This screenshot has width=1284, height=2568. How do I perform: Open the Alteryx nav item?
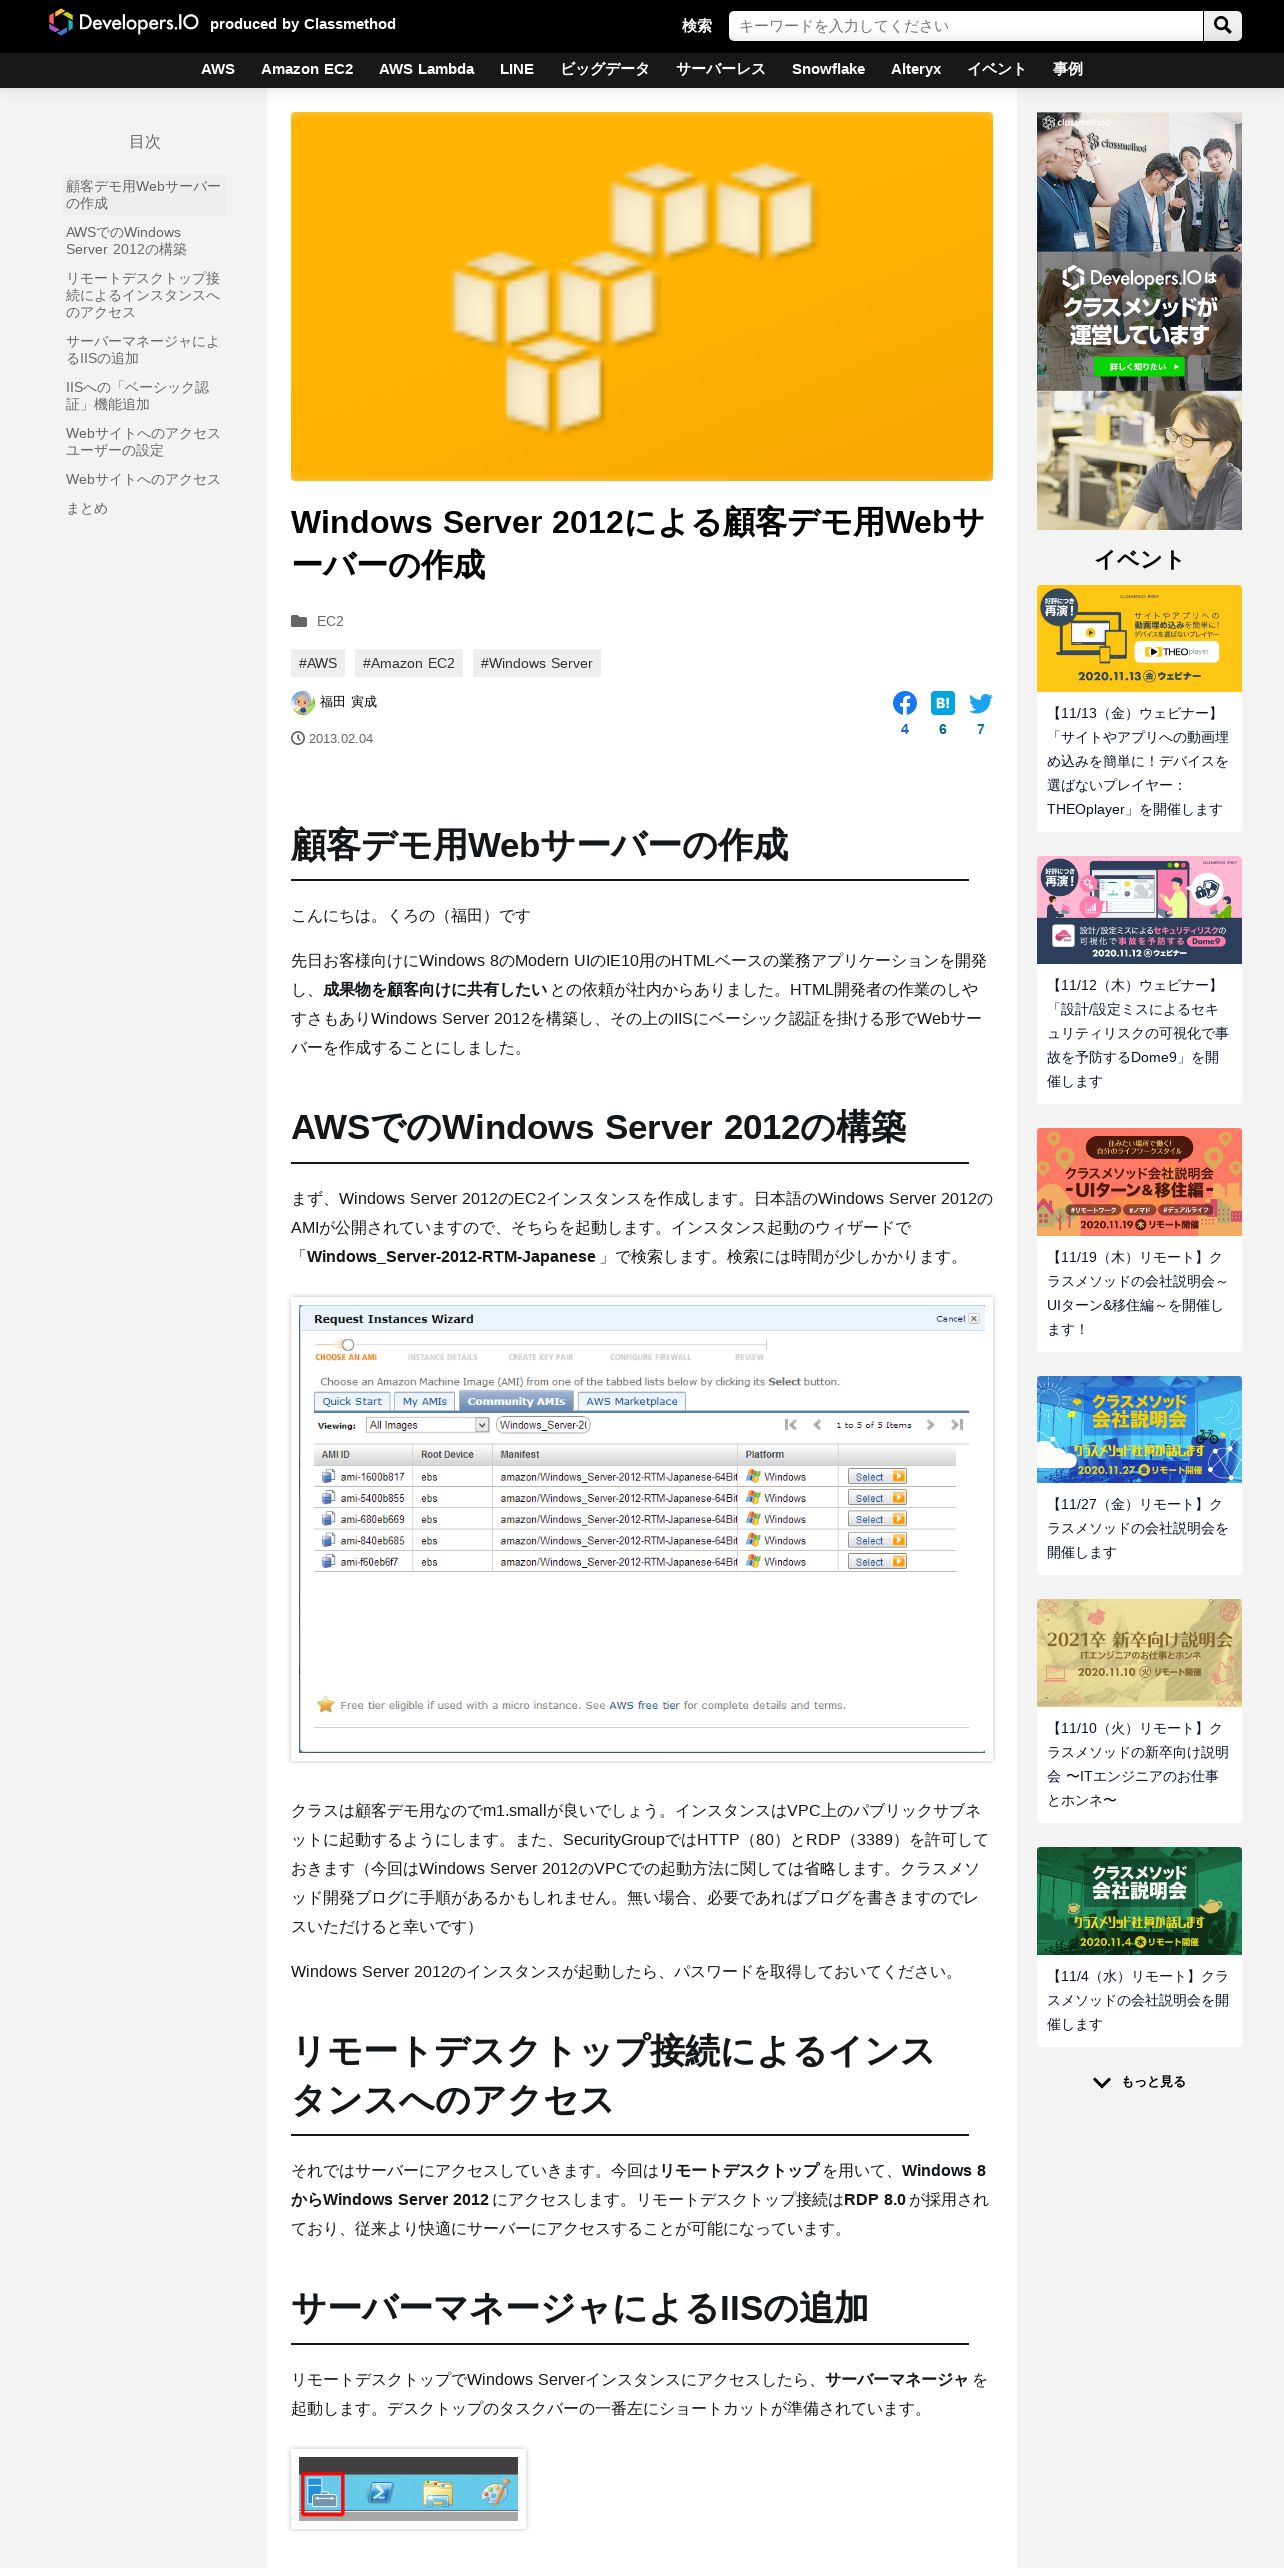point(916,69)
